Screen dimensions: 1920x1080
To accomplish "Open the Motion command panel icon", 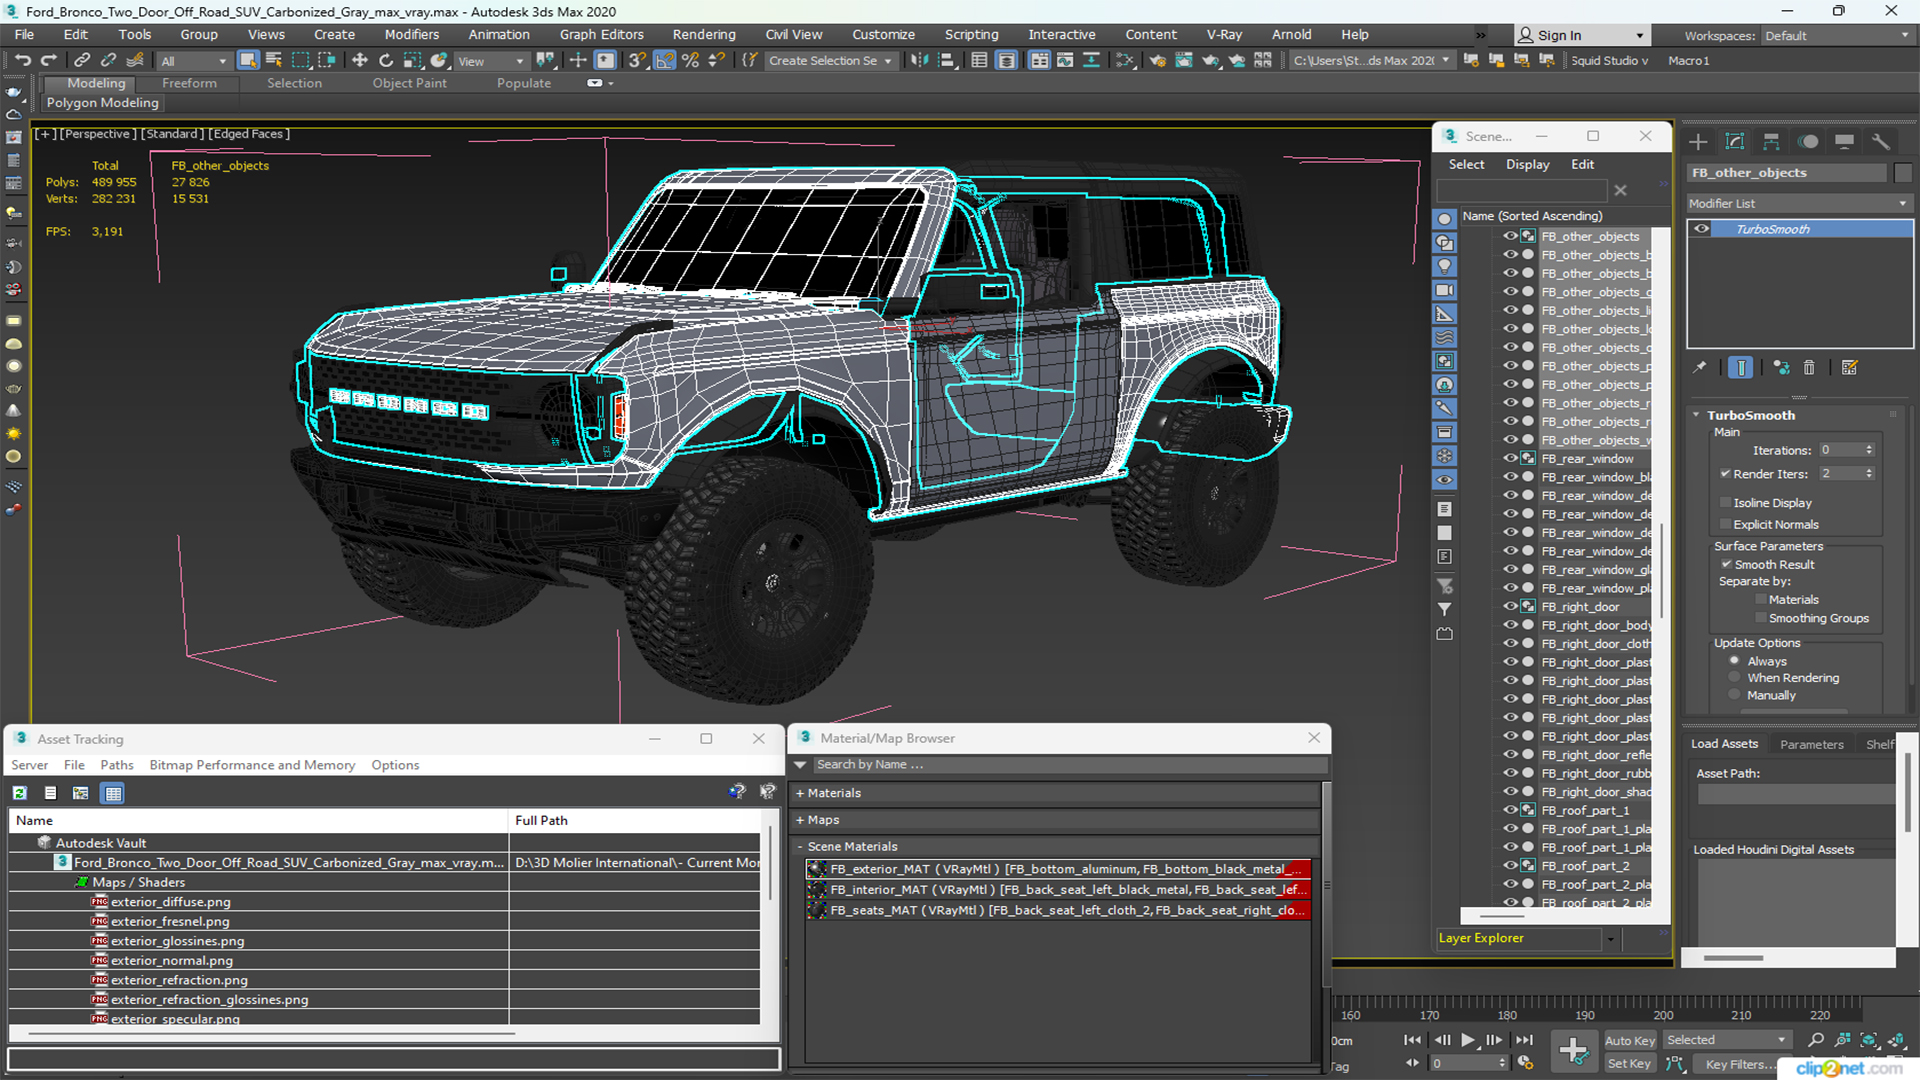I will 1808,141.
